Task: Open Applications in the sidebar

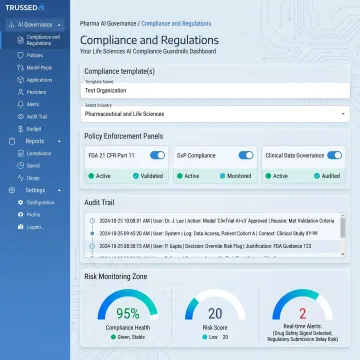Action: tap(39, 80)
